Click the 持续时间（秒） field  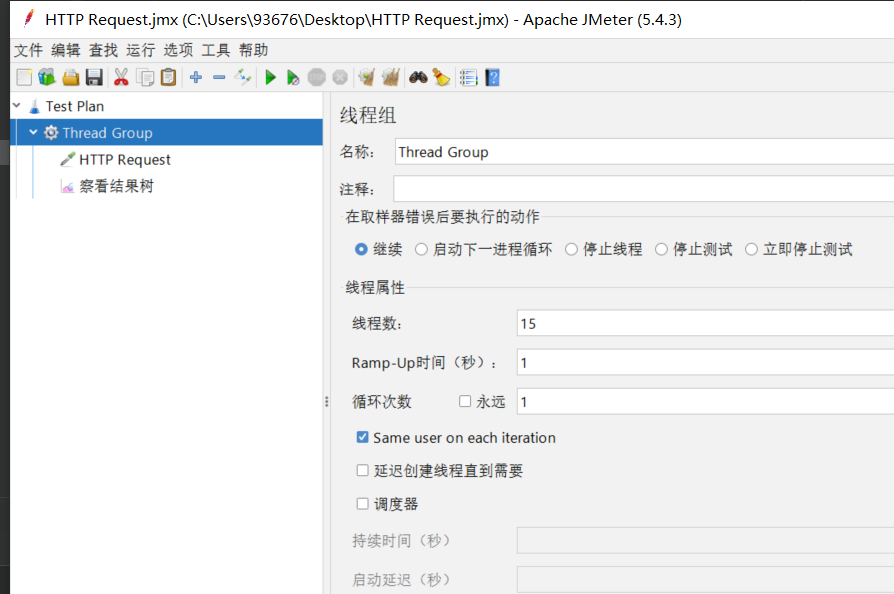(x=705, y=540)
